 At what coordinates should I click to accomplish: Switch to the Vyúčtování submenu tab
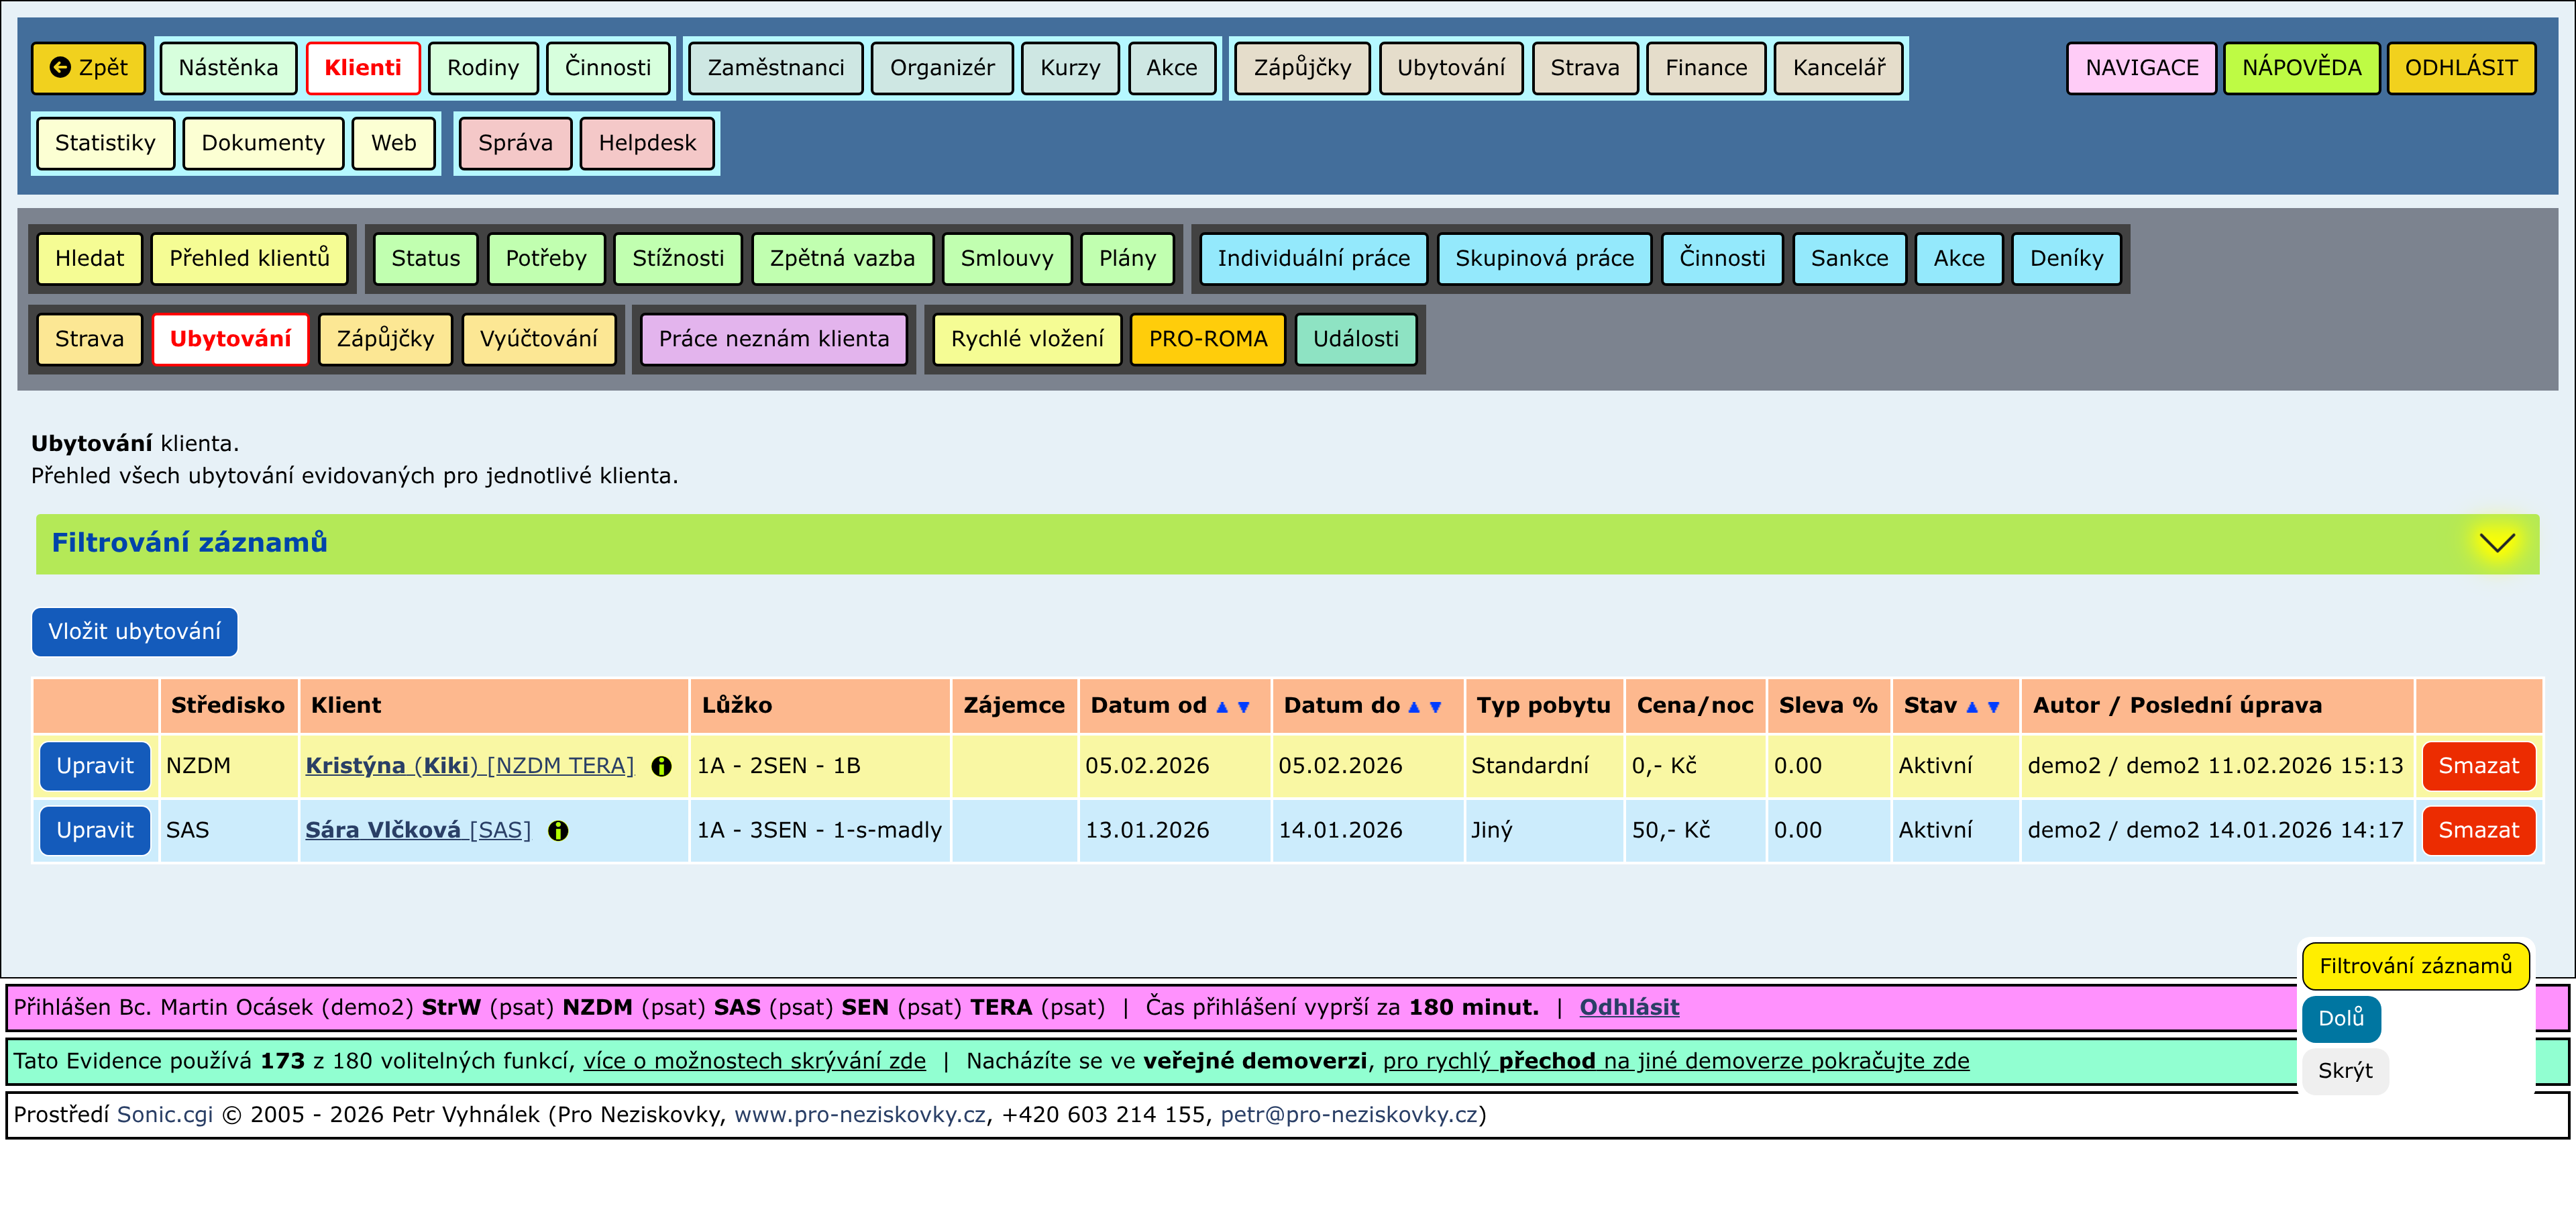538,339
